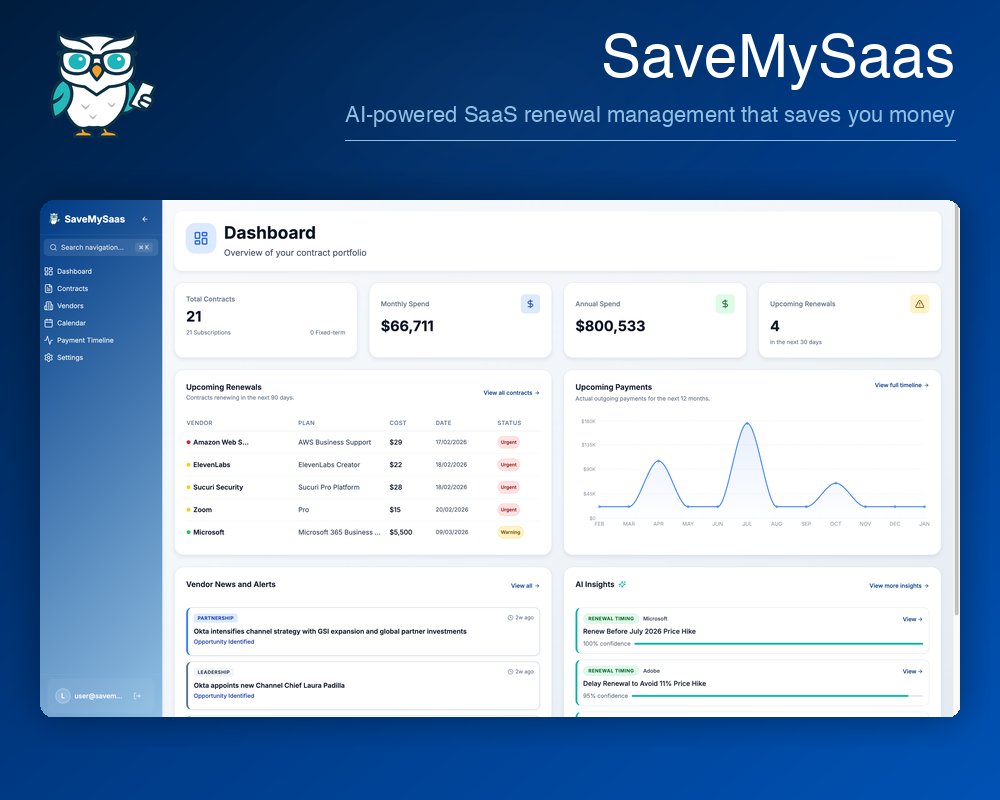Viewport: 1000px width, 800px height.
Task: Open View all vendor news link
Action: [525, 586]
